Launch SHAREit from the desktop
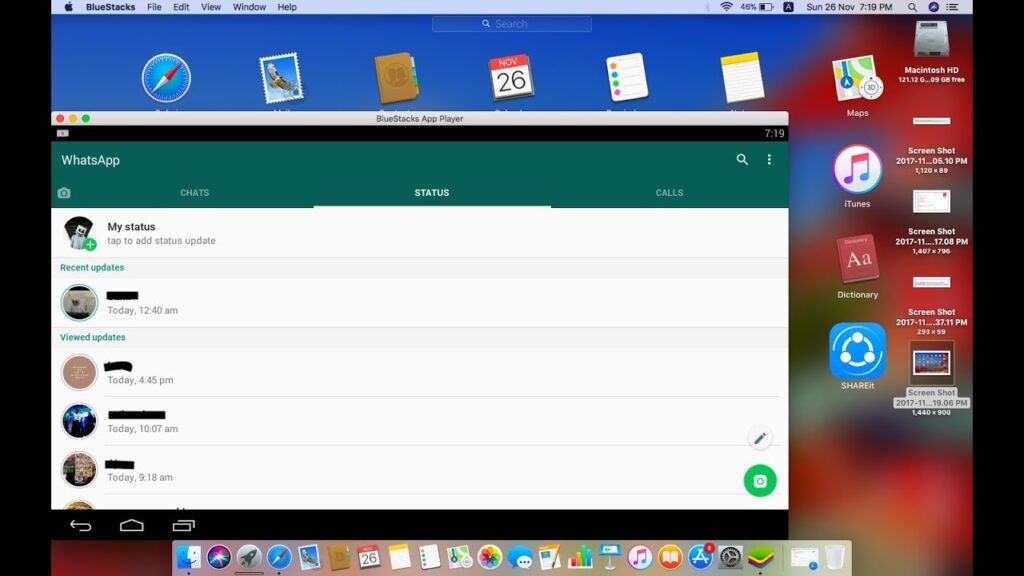Image resolution: width=1024 pixels, height=576 pixels. click(857, 353)
